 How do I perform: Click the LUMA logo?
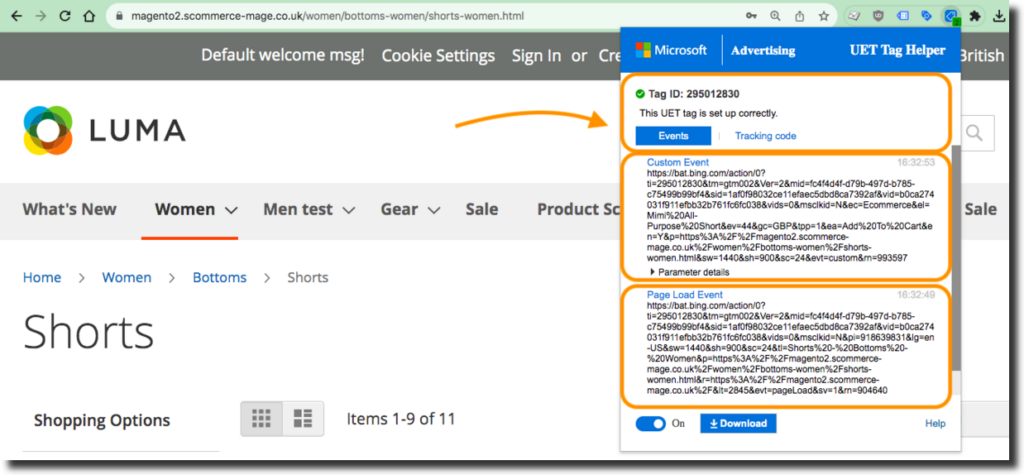click(x=105, y=130)
